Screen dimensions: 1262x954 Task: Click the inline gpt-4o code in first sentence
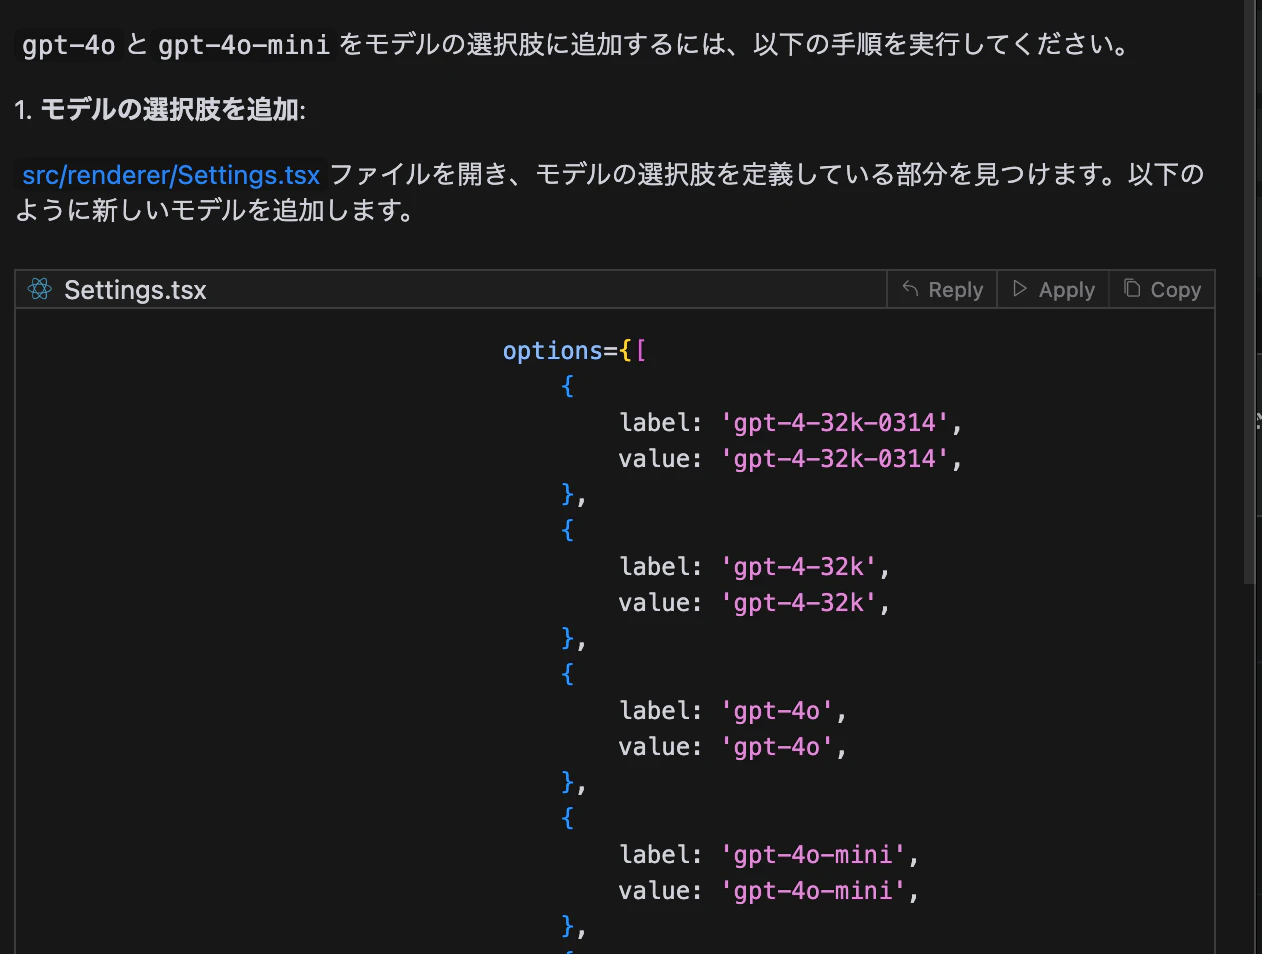click(x=69, y=45)
